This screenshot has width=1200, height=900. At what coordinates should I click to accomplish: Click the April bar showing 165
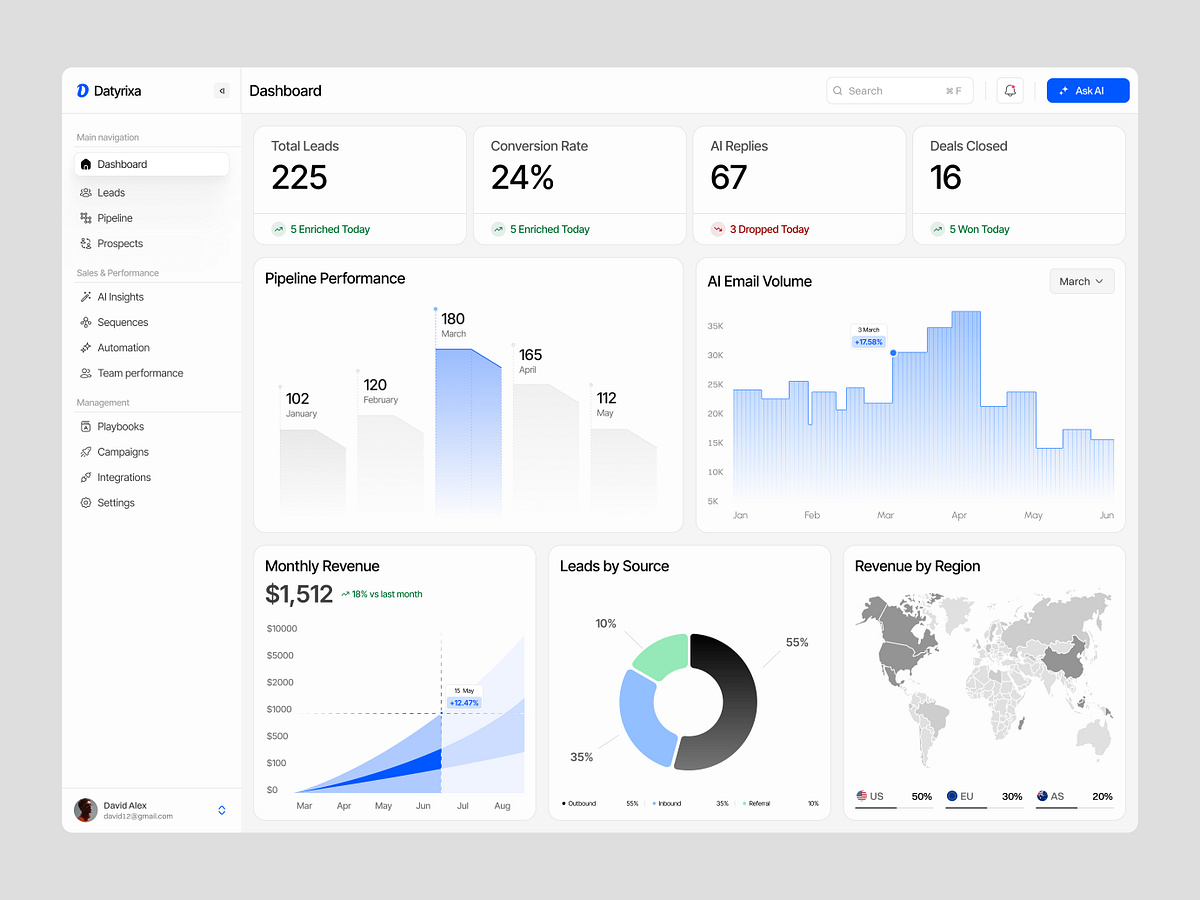click(x=546, y=448)
